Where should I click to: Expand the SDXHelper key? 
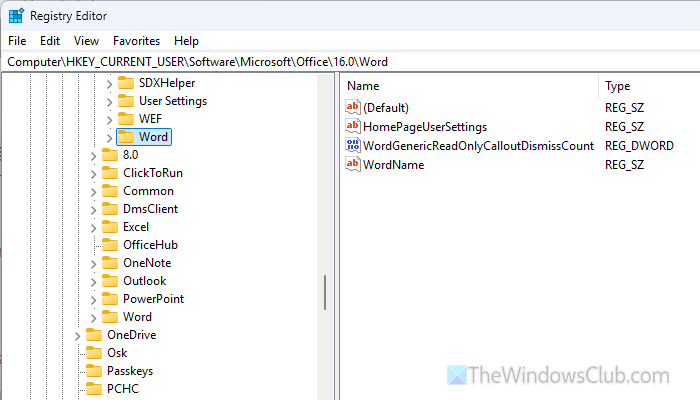(109, 83)
